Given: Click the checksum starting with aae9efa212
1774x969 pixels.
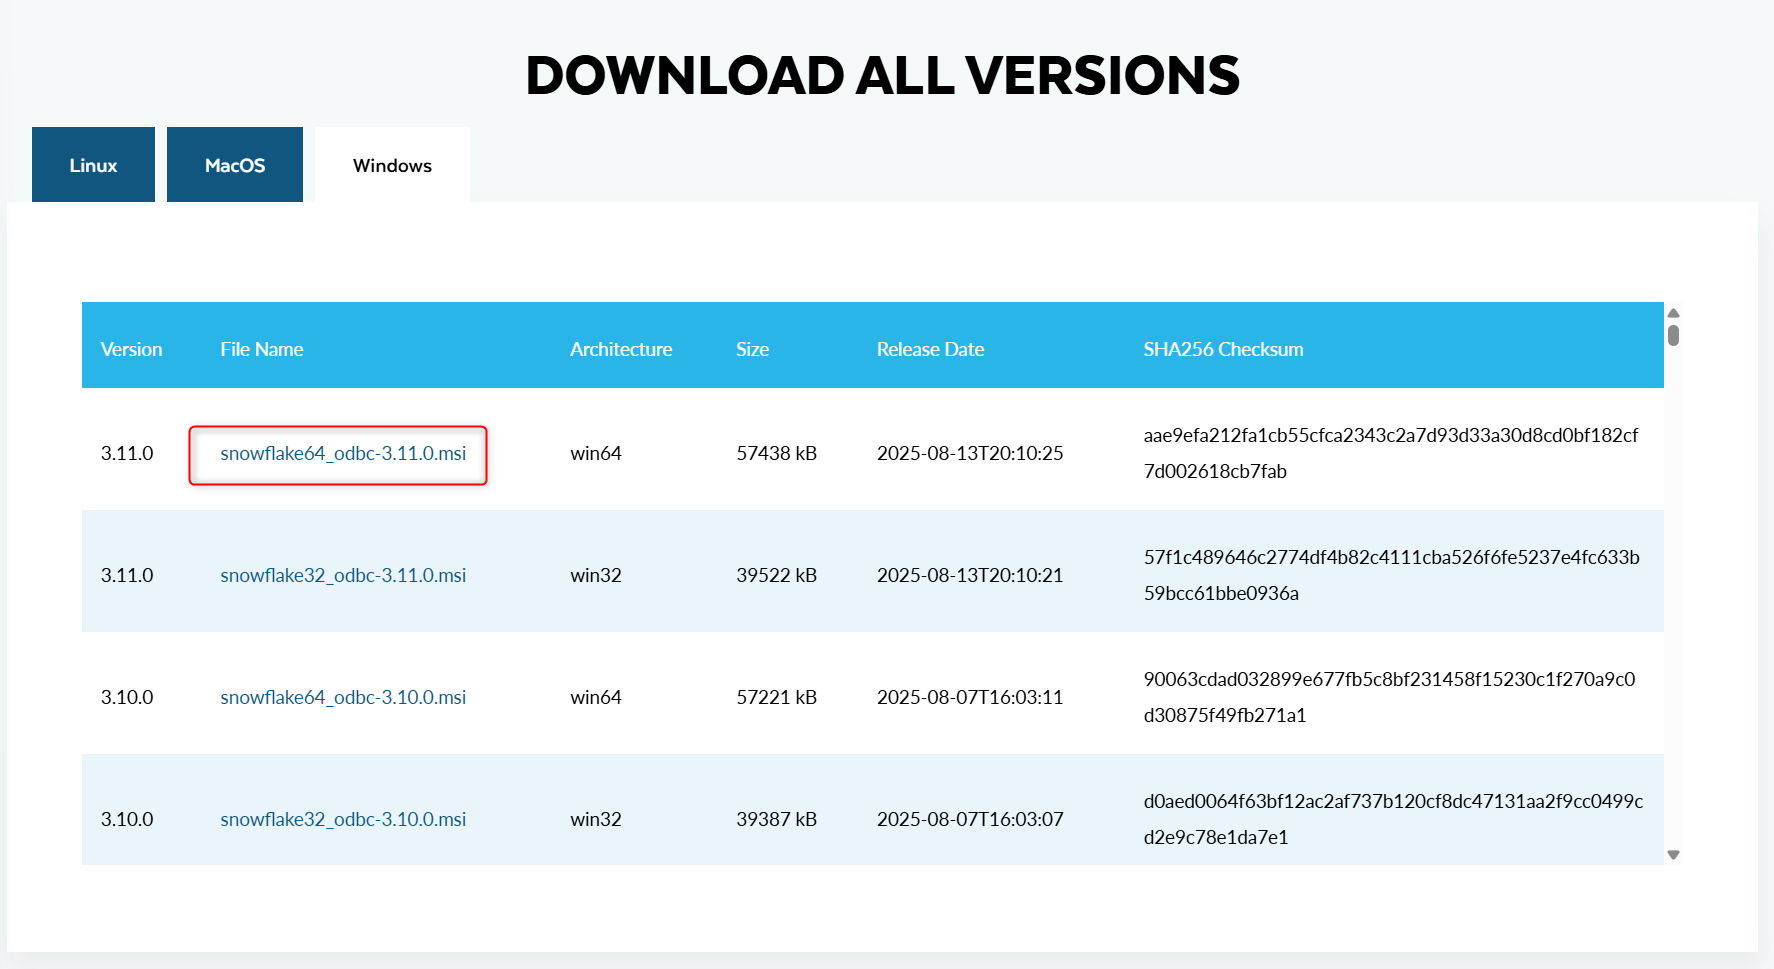Looking at the screenshot, I should [x=1390, y=453].
